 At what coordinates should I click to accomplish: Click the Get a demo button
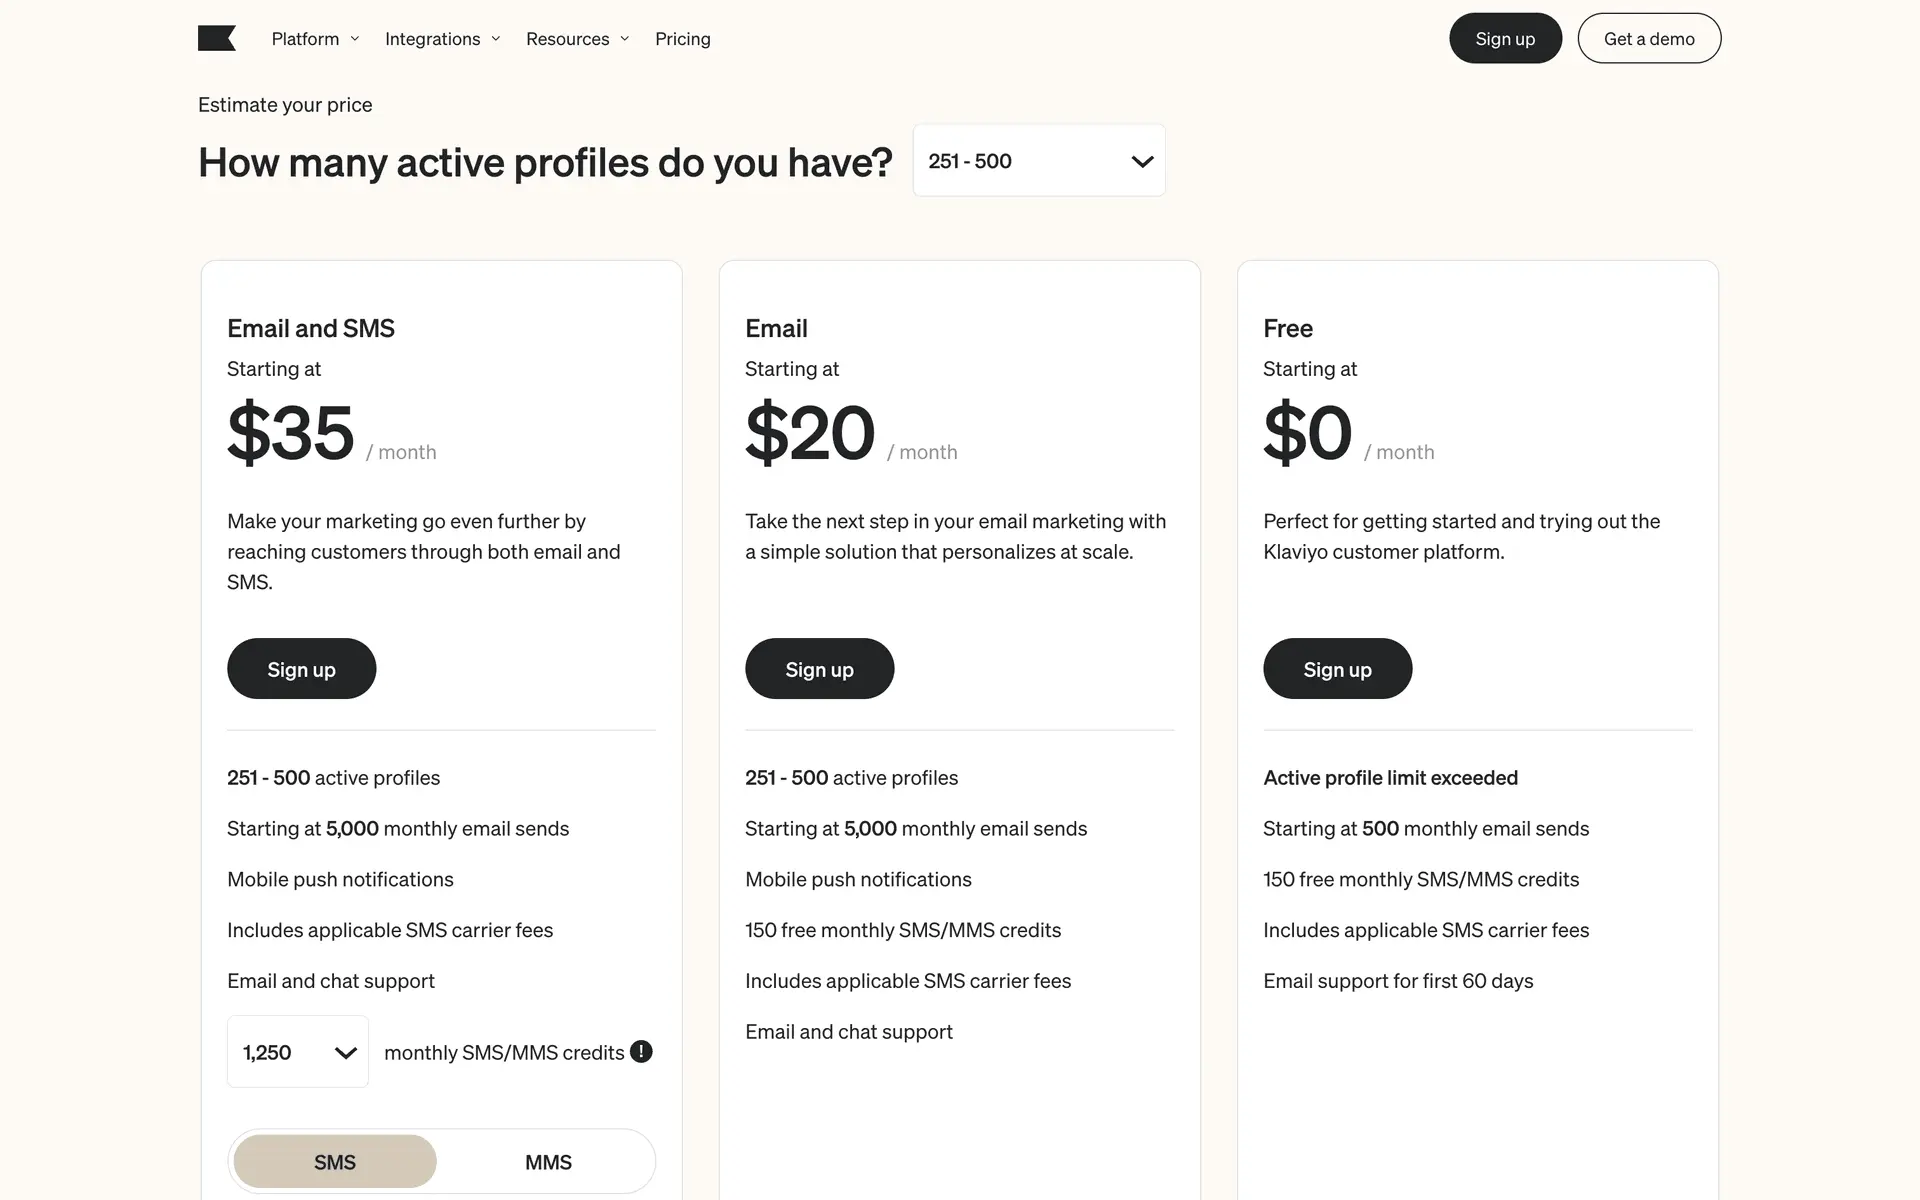point(1649,39)
